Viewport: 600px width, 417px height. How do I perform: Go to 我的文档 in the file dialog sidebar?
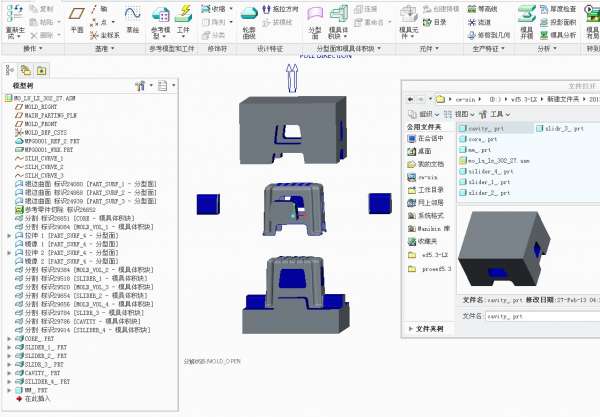(x=426, y=164)
